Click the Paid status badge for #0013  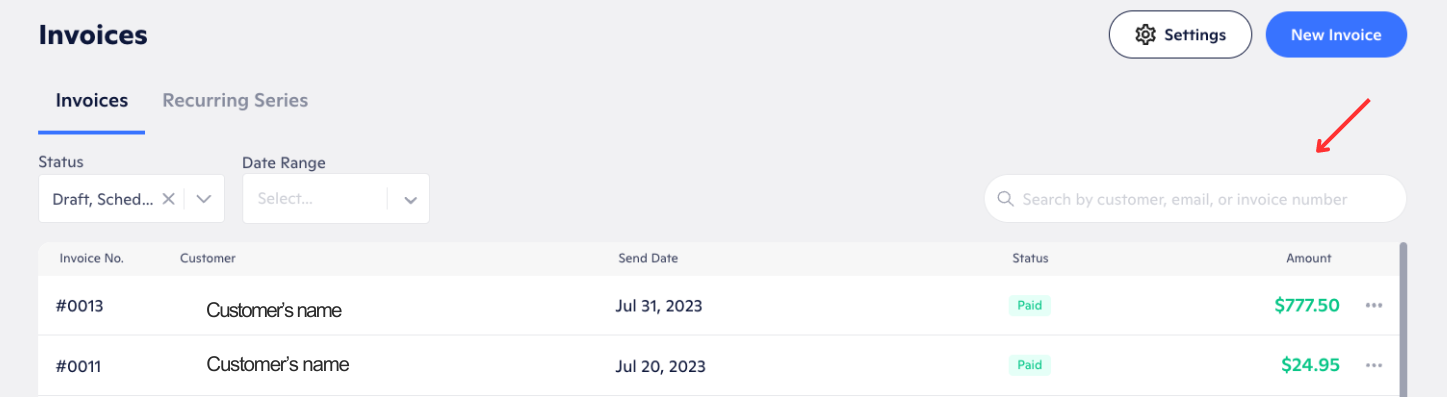pyautogui.click(x=1030, y=305)
